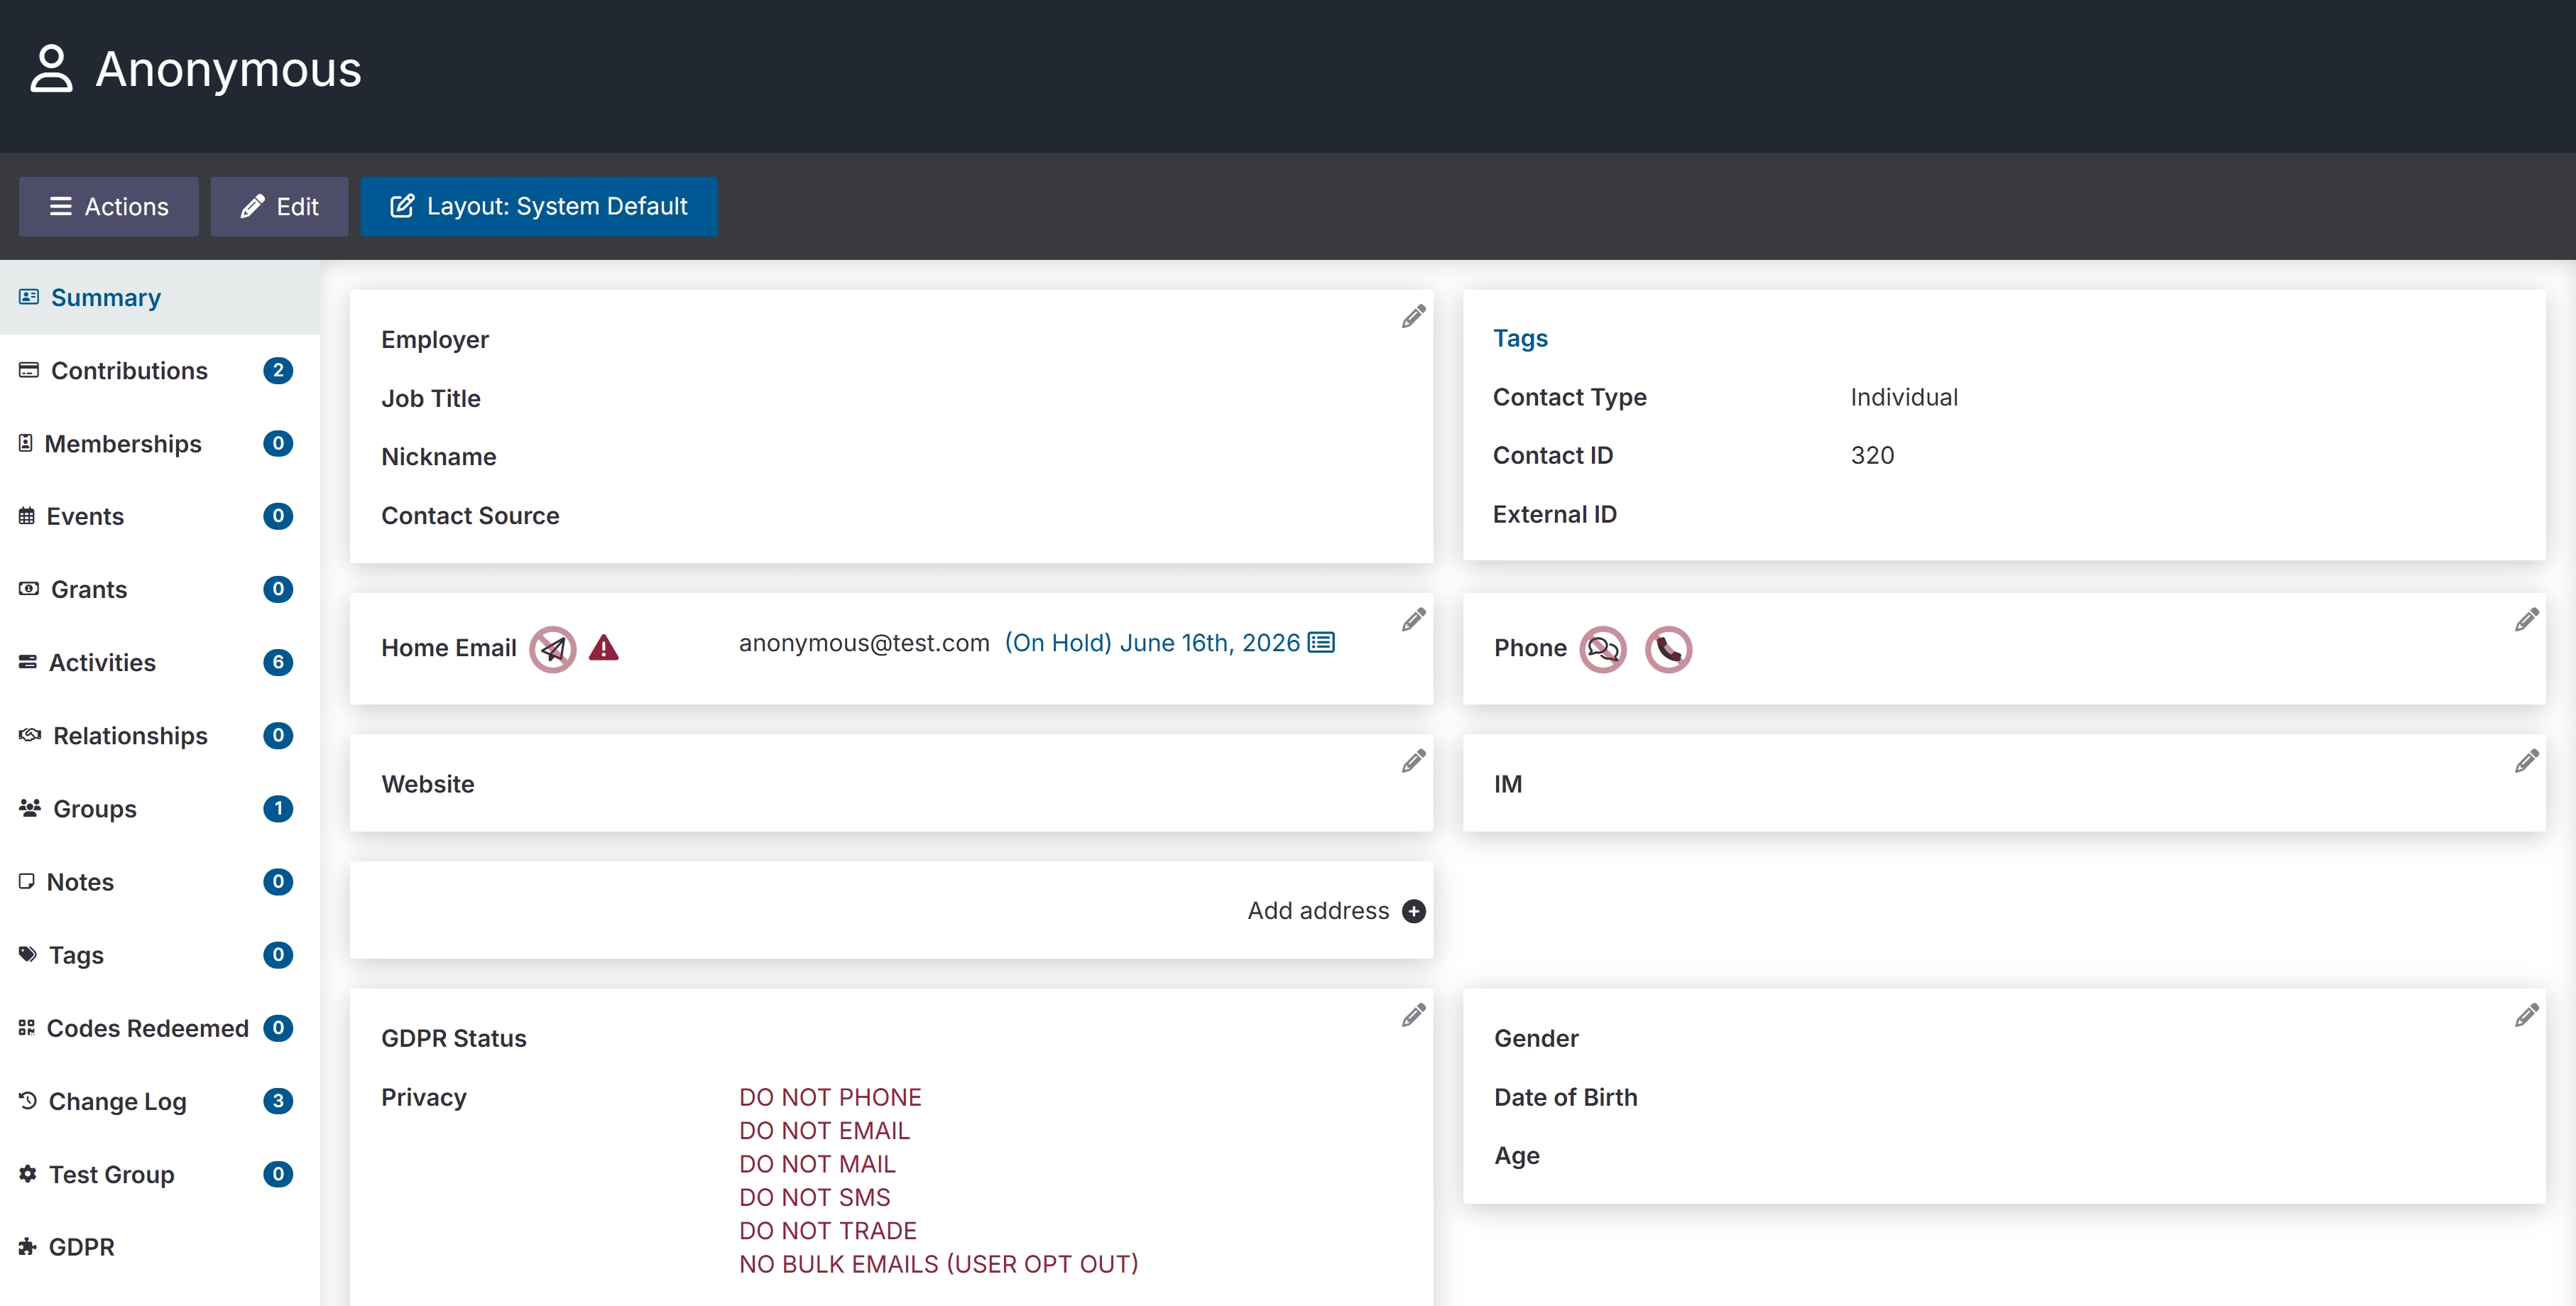Select the Summary tab

click(x=160, y=297)
